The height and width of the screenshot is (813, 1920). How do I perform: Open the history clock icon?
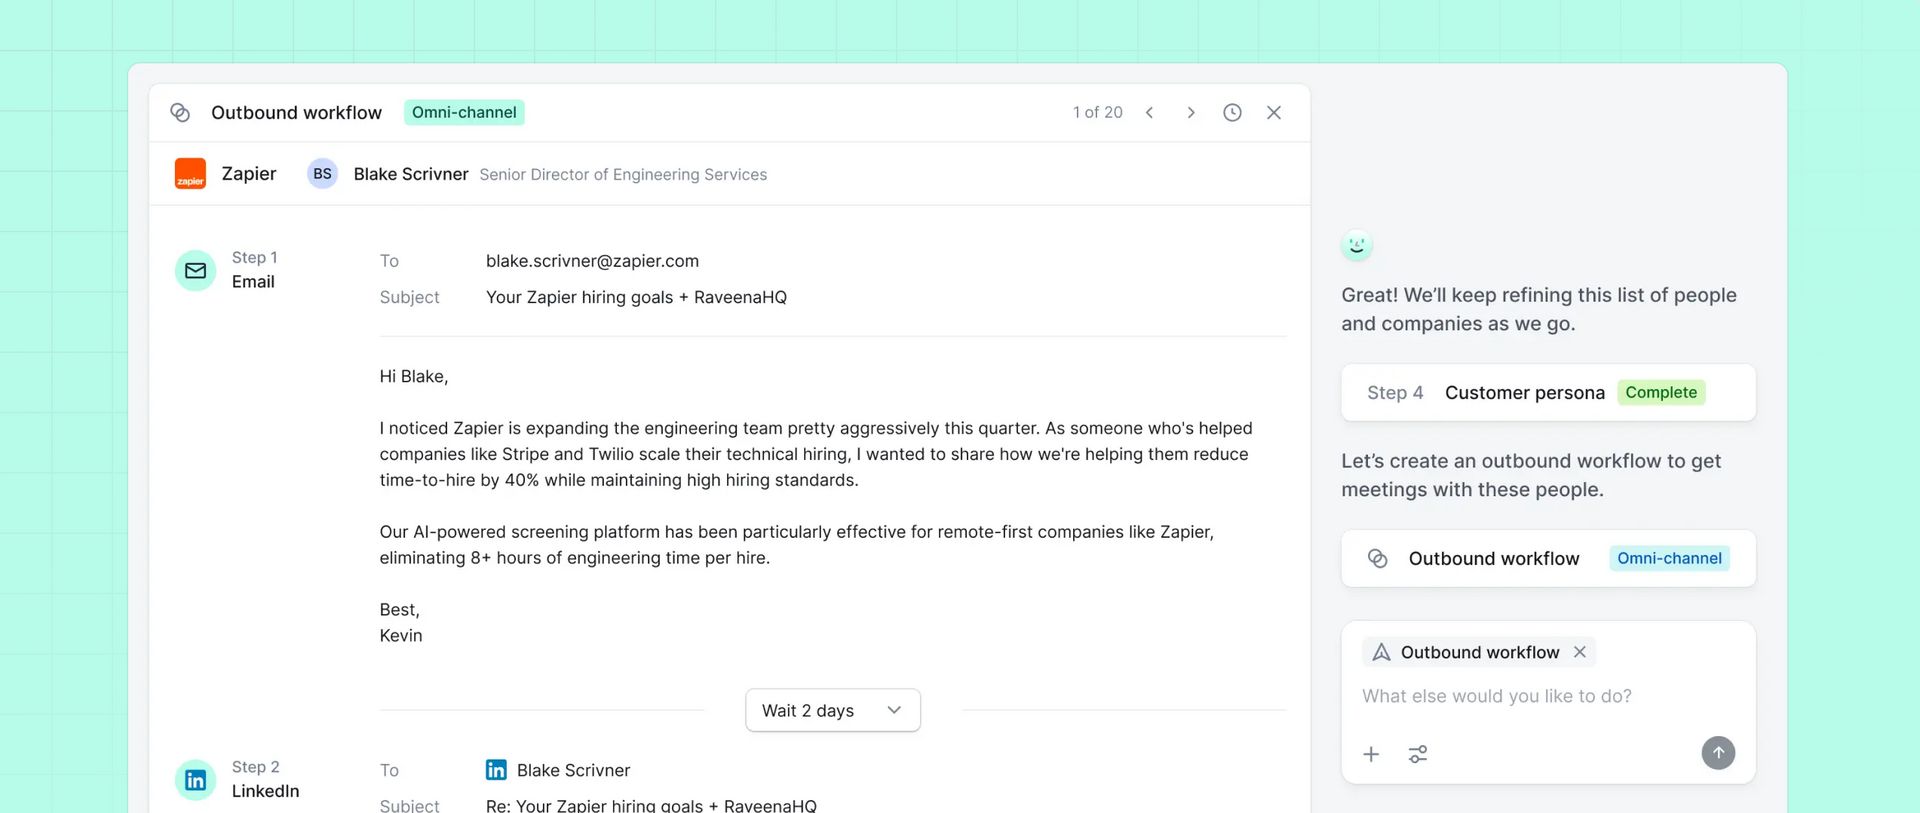tap(1232, 113)
